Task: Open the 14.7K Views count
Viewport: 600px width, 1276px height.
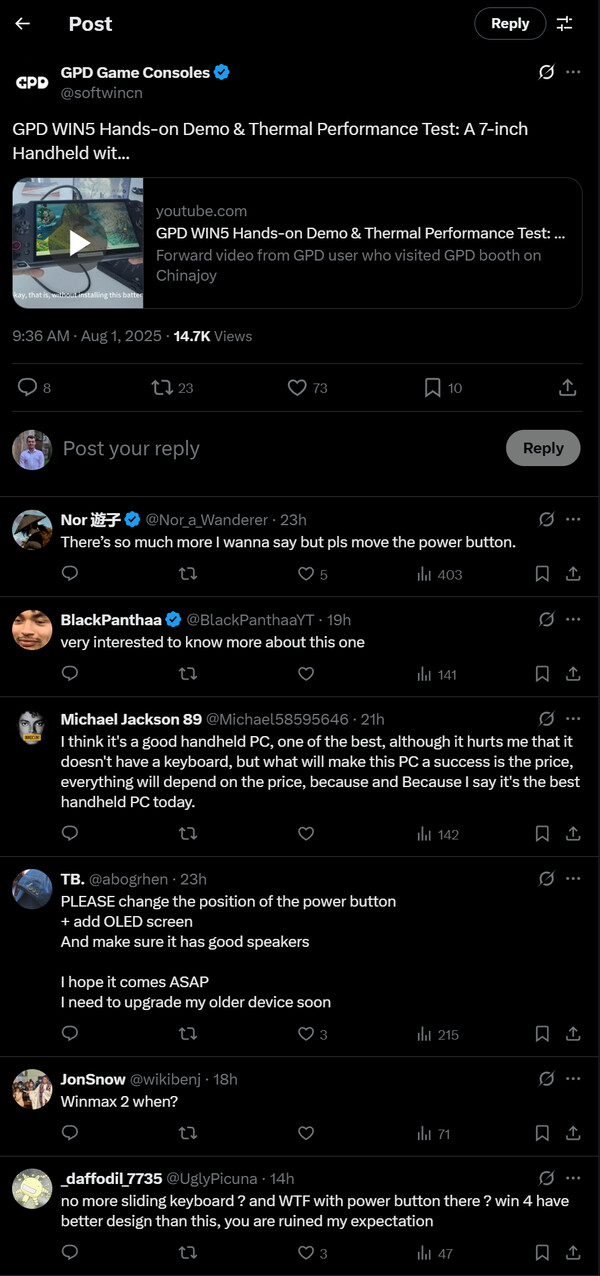Action: point(213,336)
